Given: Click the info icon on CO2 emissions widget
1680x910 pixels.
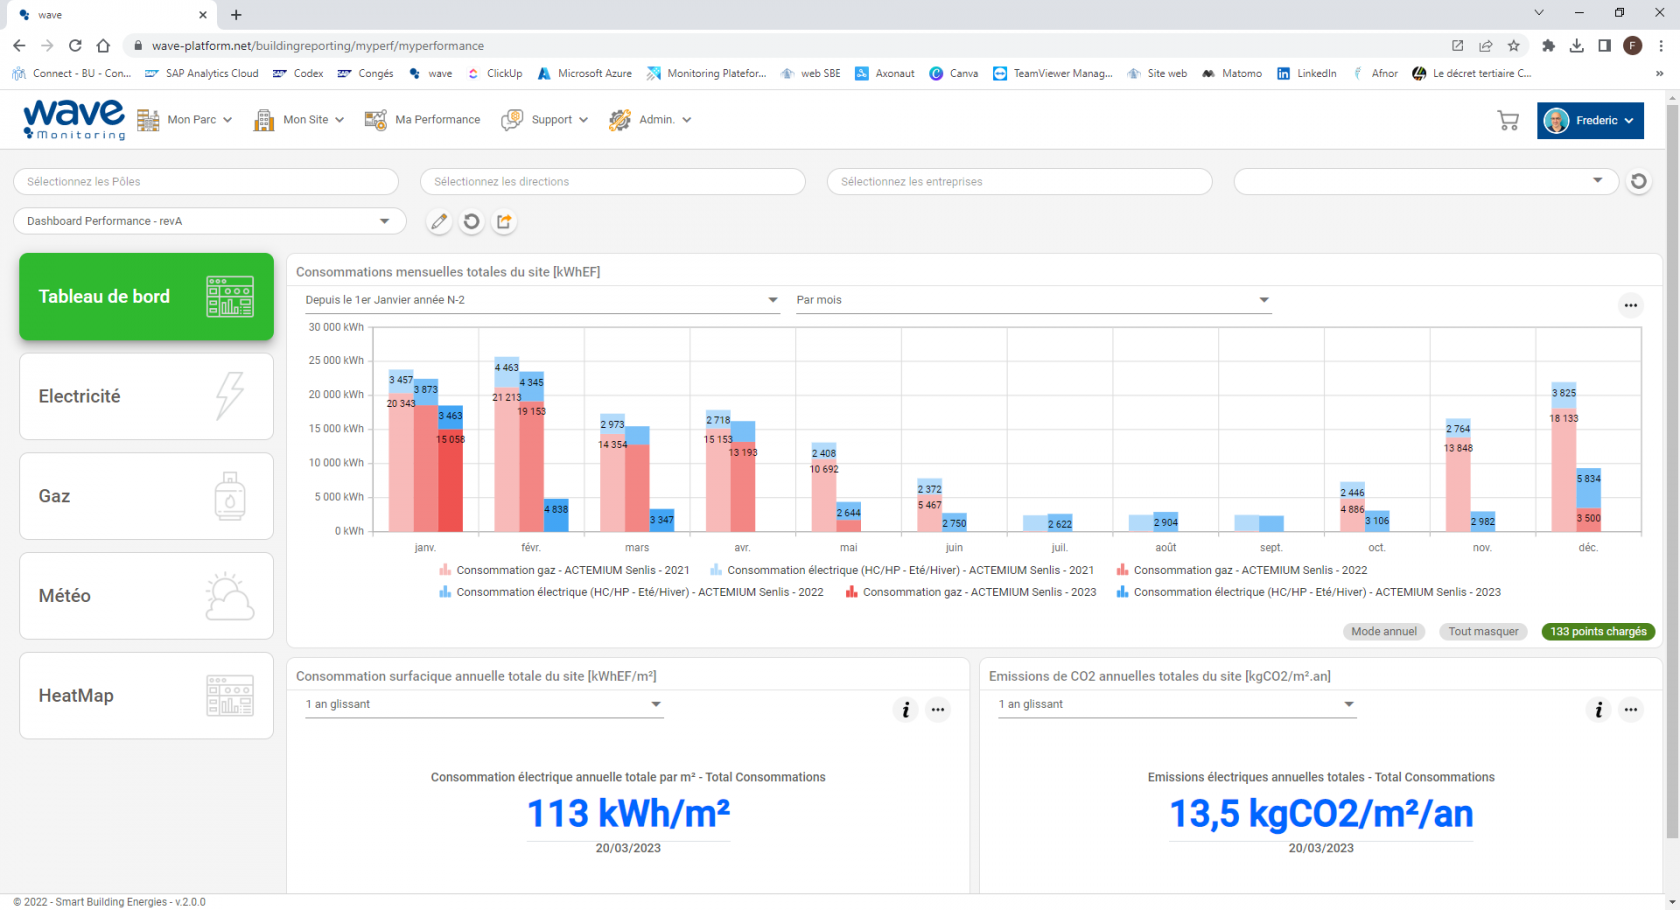Looking at the screenshot, I should pos(1598,709).
